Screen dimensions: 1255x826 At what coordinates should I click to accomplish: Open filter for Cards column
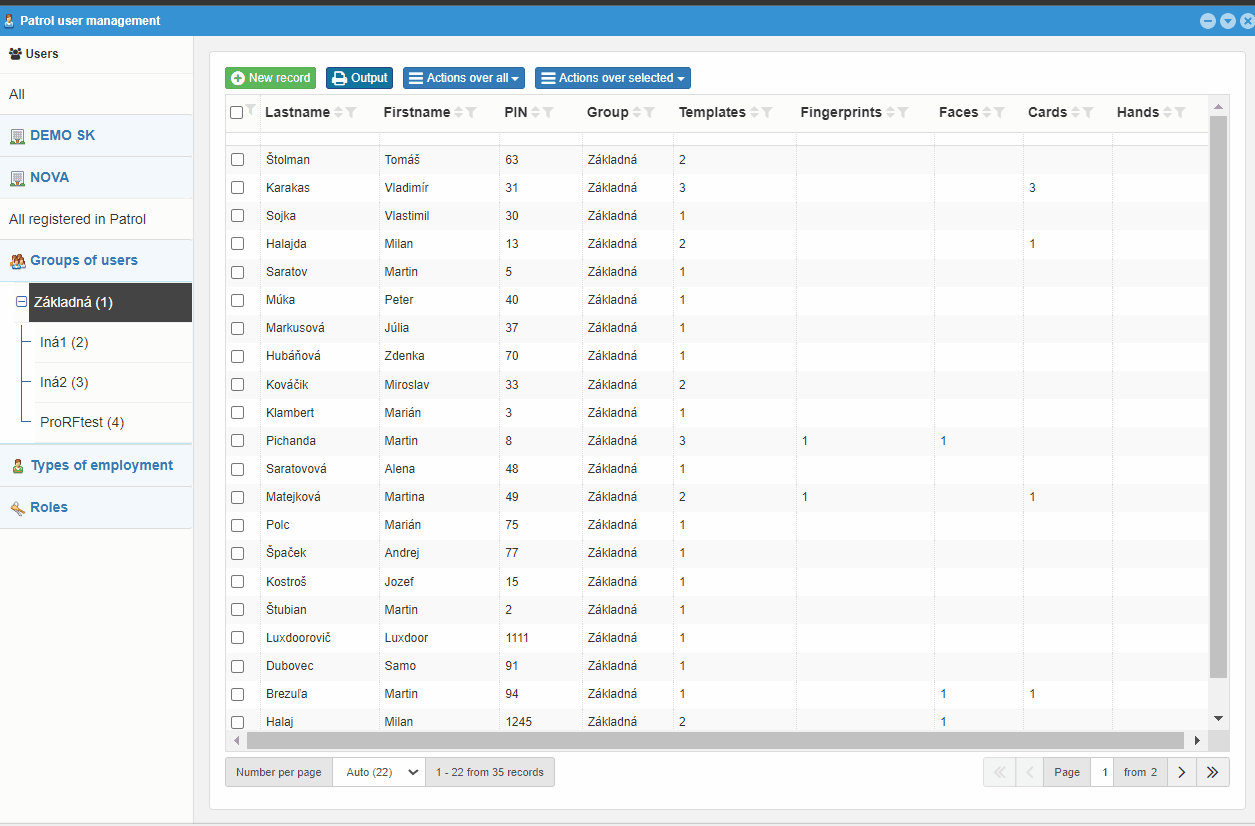(x=1088, y=113)
